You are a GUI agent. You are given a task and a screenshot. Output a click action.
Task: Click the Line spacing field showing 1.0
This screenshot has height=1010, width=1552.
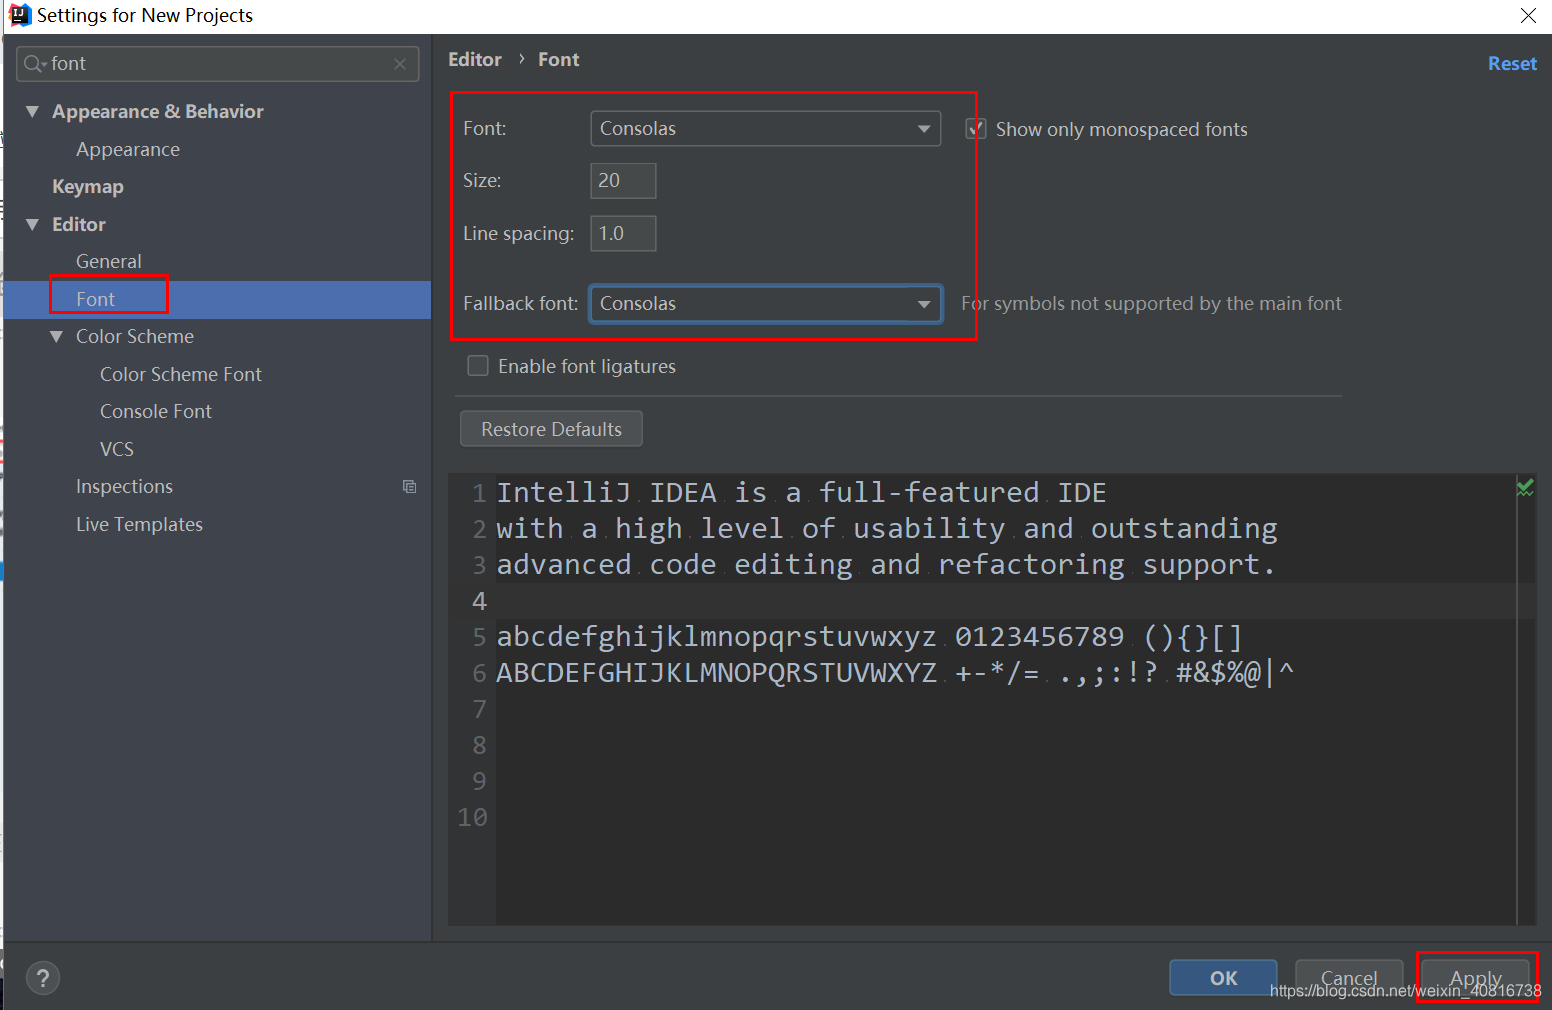coord(623,234)
